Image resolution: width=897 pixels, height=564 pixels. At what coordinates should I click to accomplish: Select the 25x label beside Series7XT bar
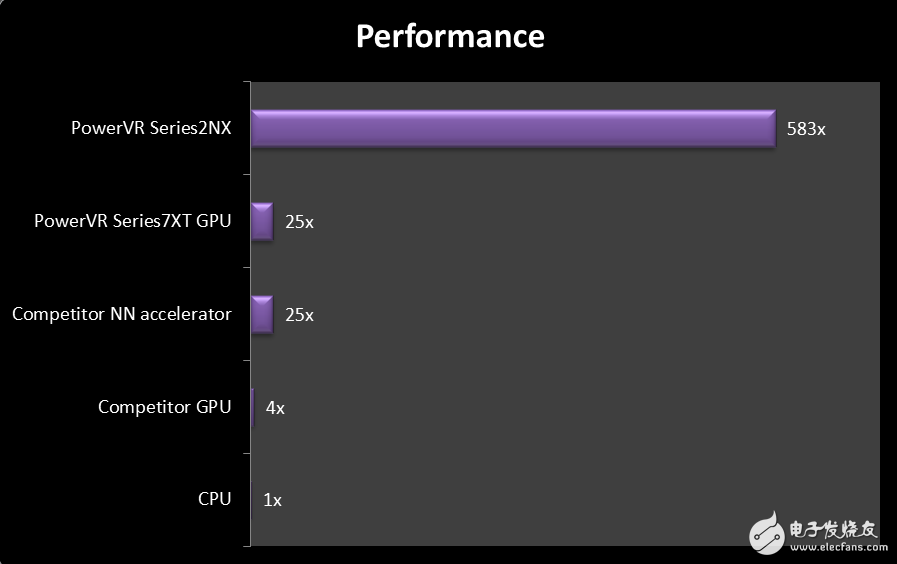pos(299,222)
